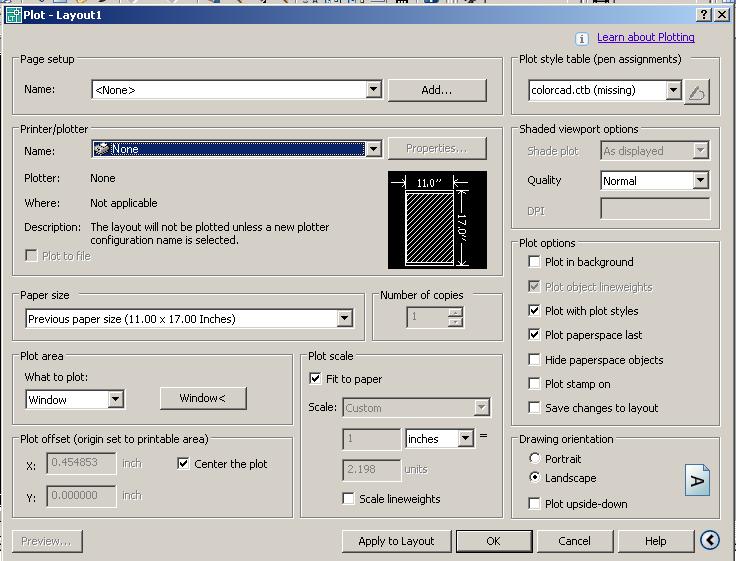This screenshot has height=561, width=736.
Task: Uncheck Plot paperspace last
Action: coord(534,335)
